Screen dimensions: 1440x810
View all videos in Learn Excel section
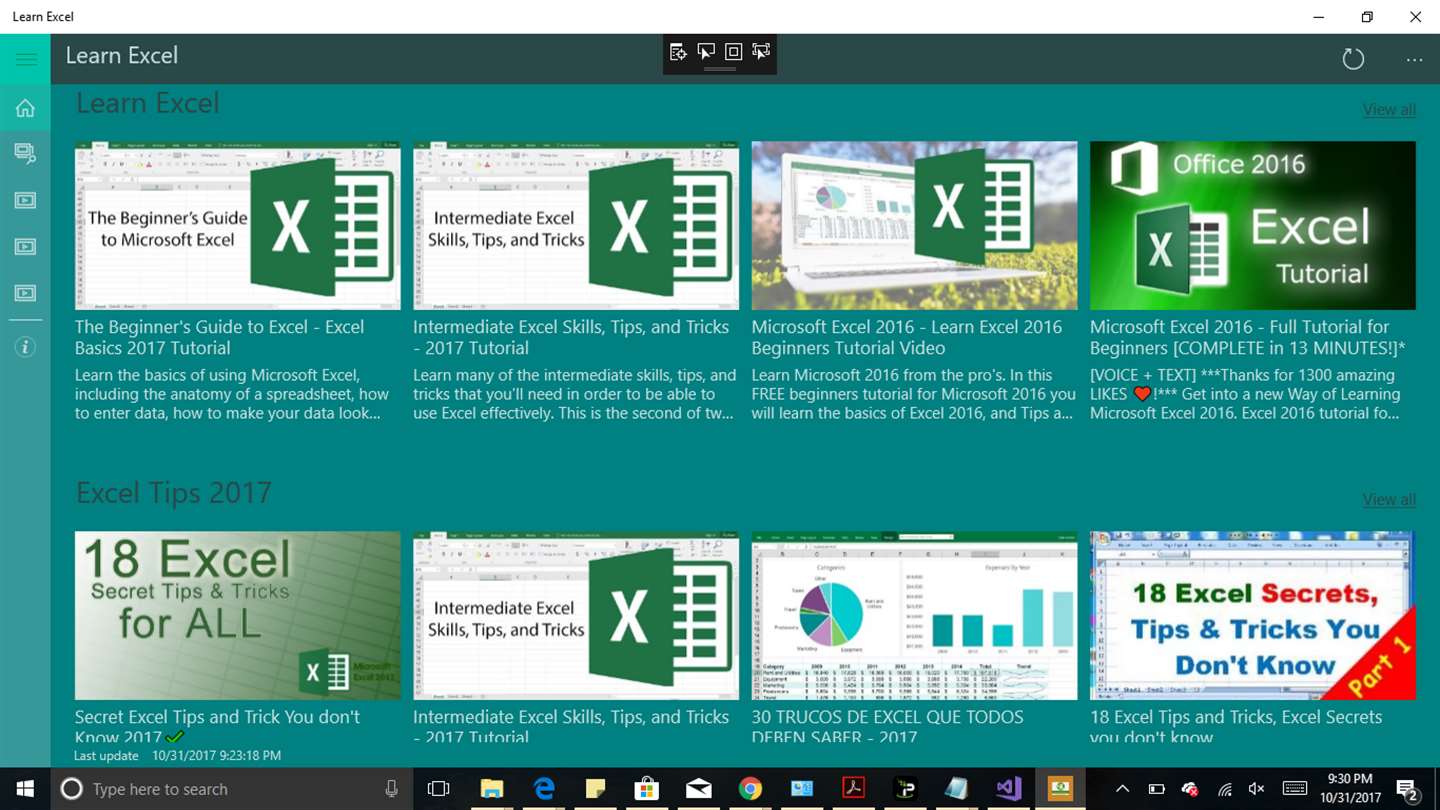click(1389, 110)
